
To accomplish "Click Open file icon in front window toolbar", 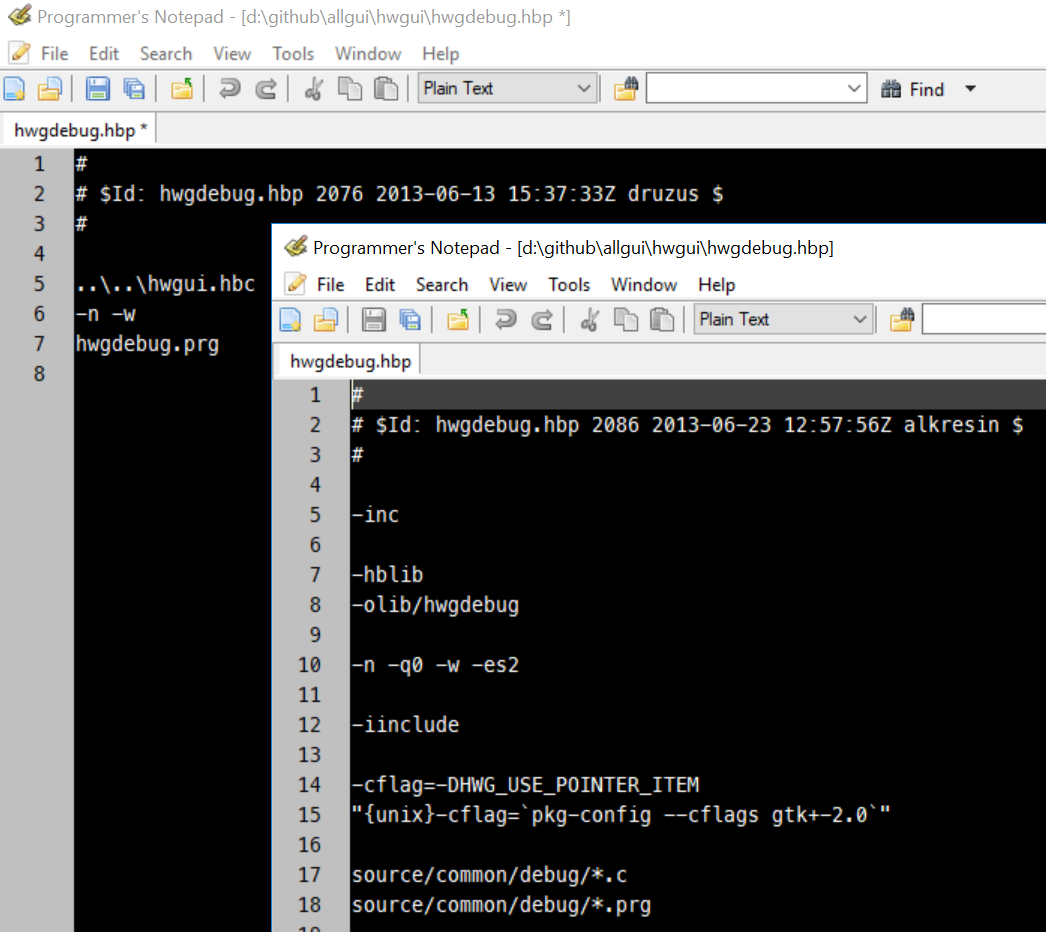I will [325, 320].
